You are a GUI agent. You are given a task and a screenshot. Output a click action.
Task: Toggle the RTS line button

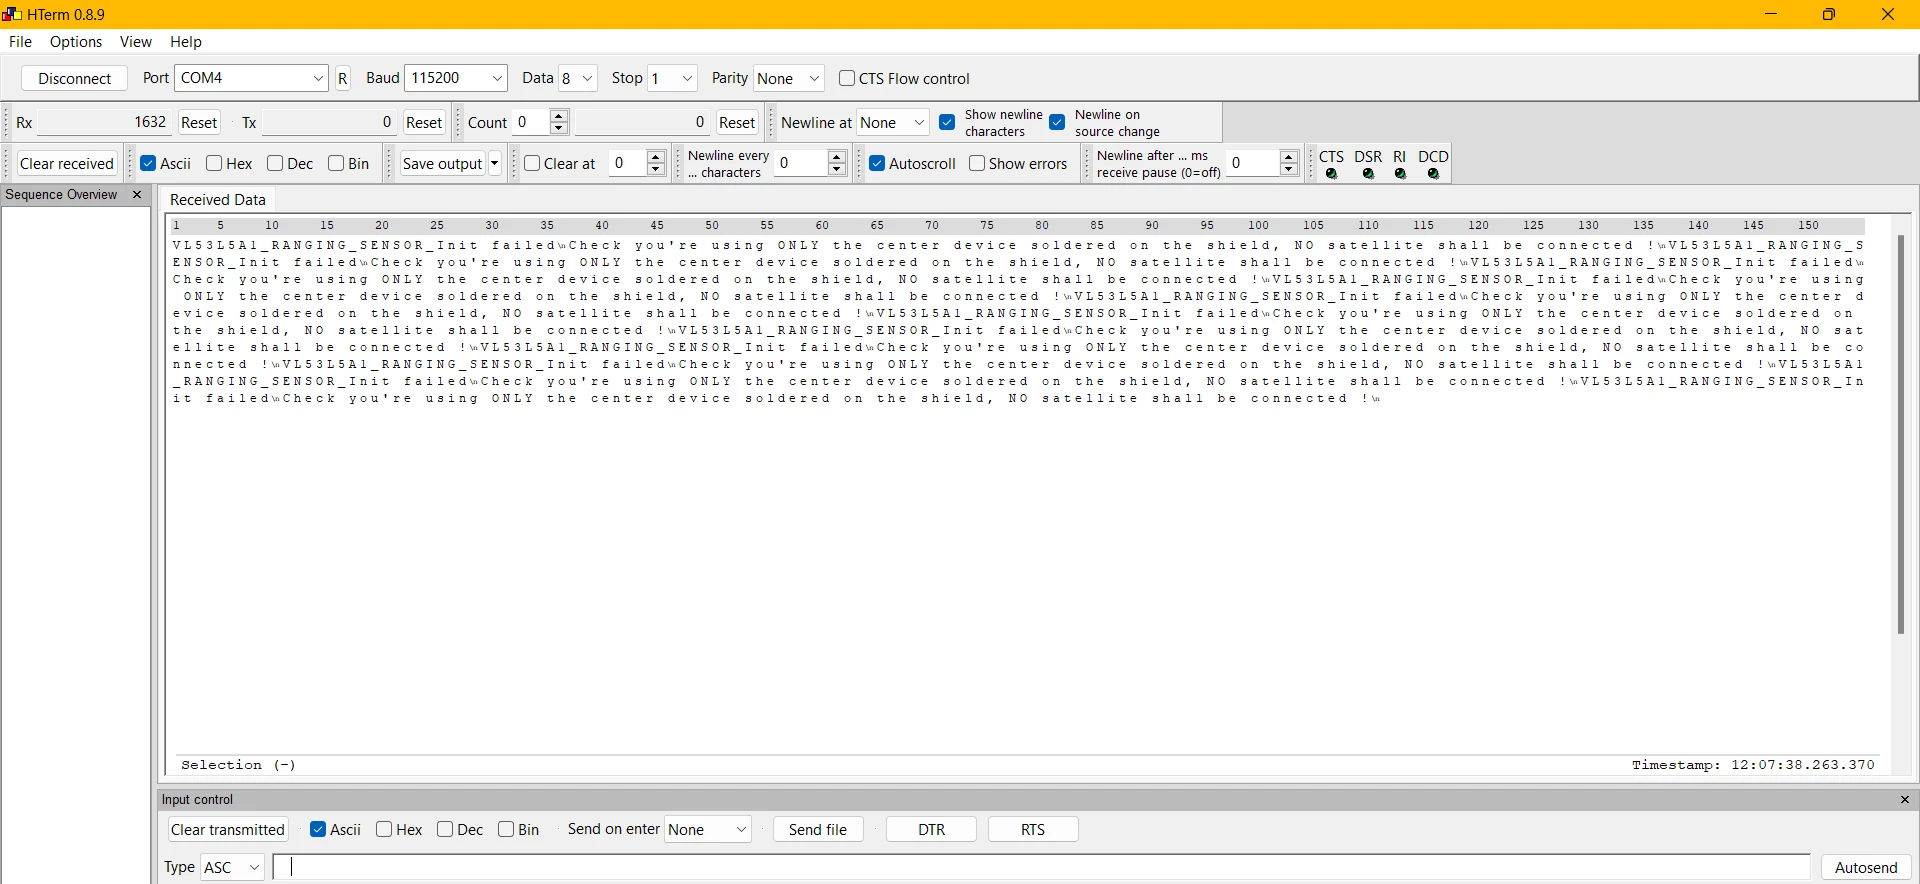pos(1033,829)
